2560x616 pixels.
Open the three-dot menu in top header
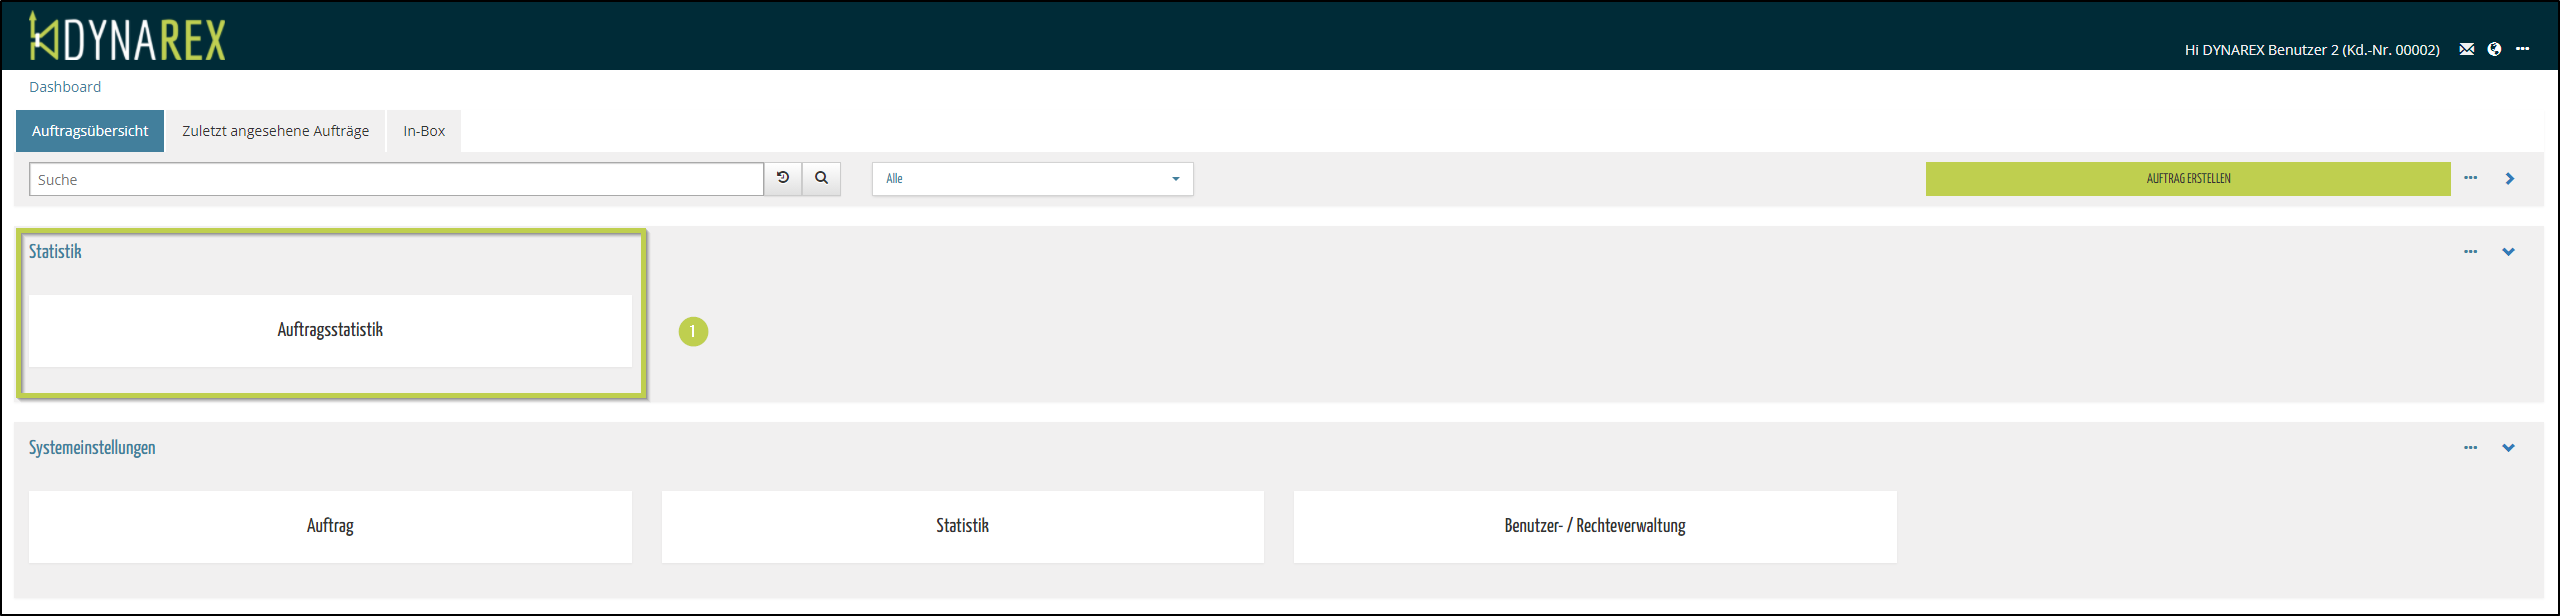(x=2523, y=49)
